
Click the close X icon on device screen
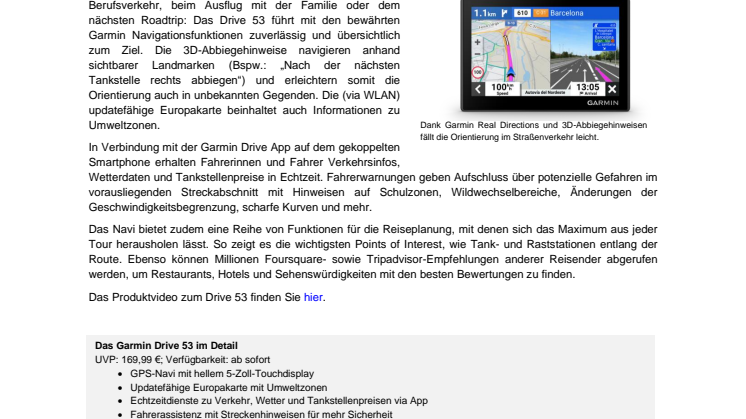point(612,89)
